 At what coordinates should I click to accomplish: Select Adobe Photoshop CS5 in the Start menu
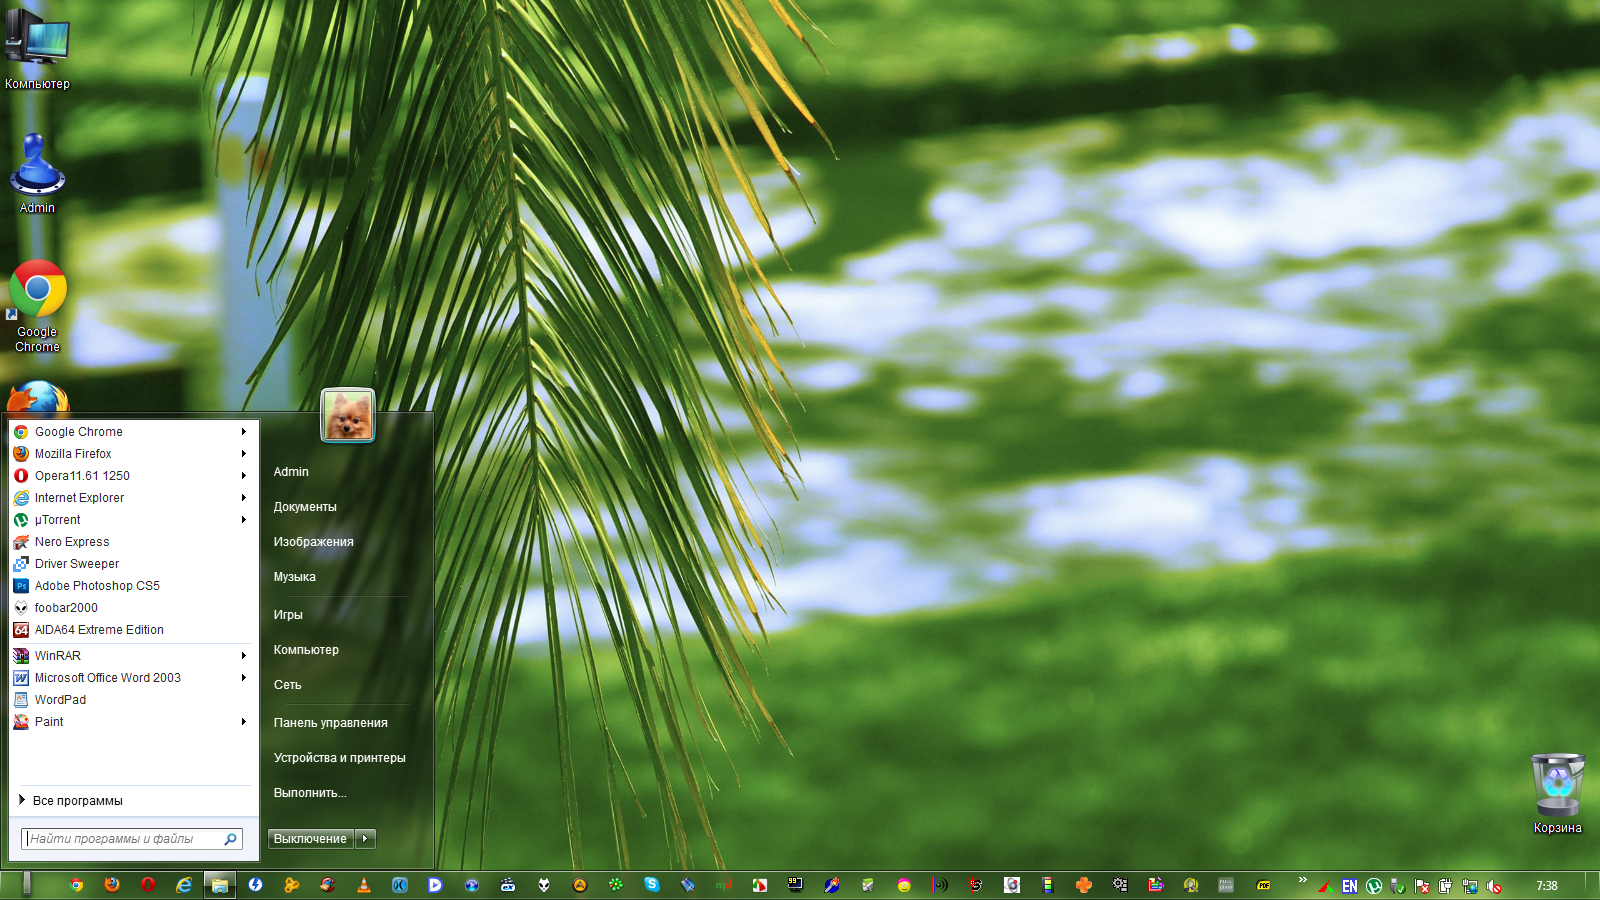(97, 586)
